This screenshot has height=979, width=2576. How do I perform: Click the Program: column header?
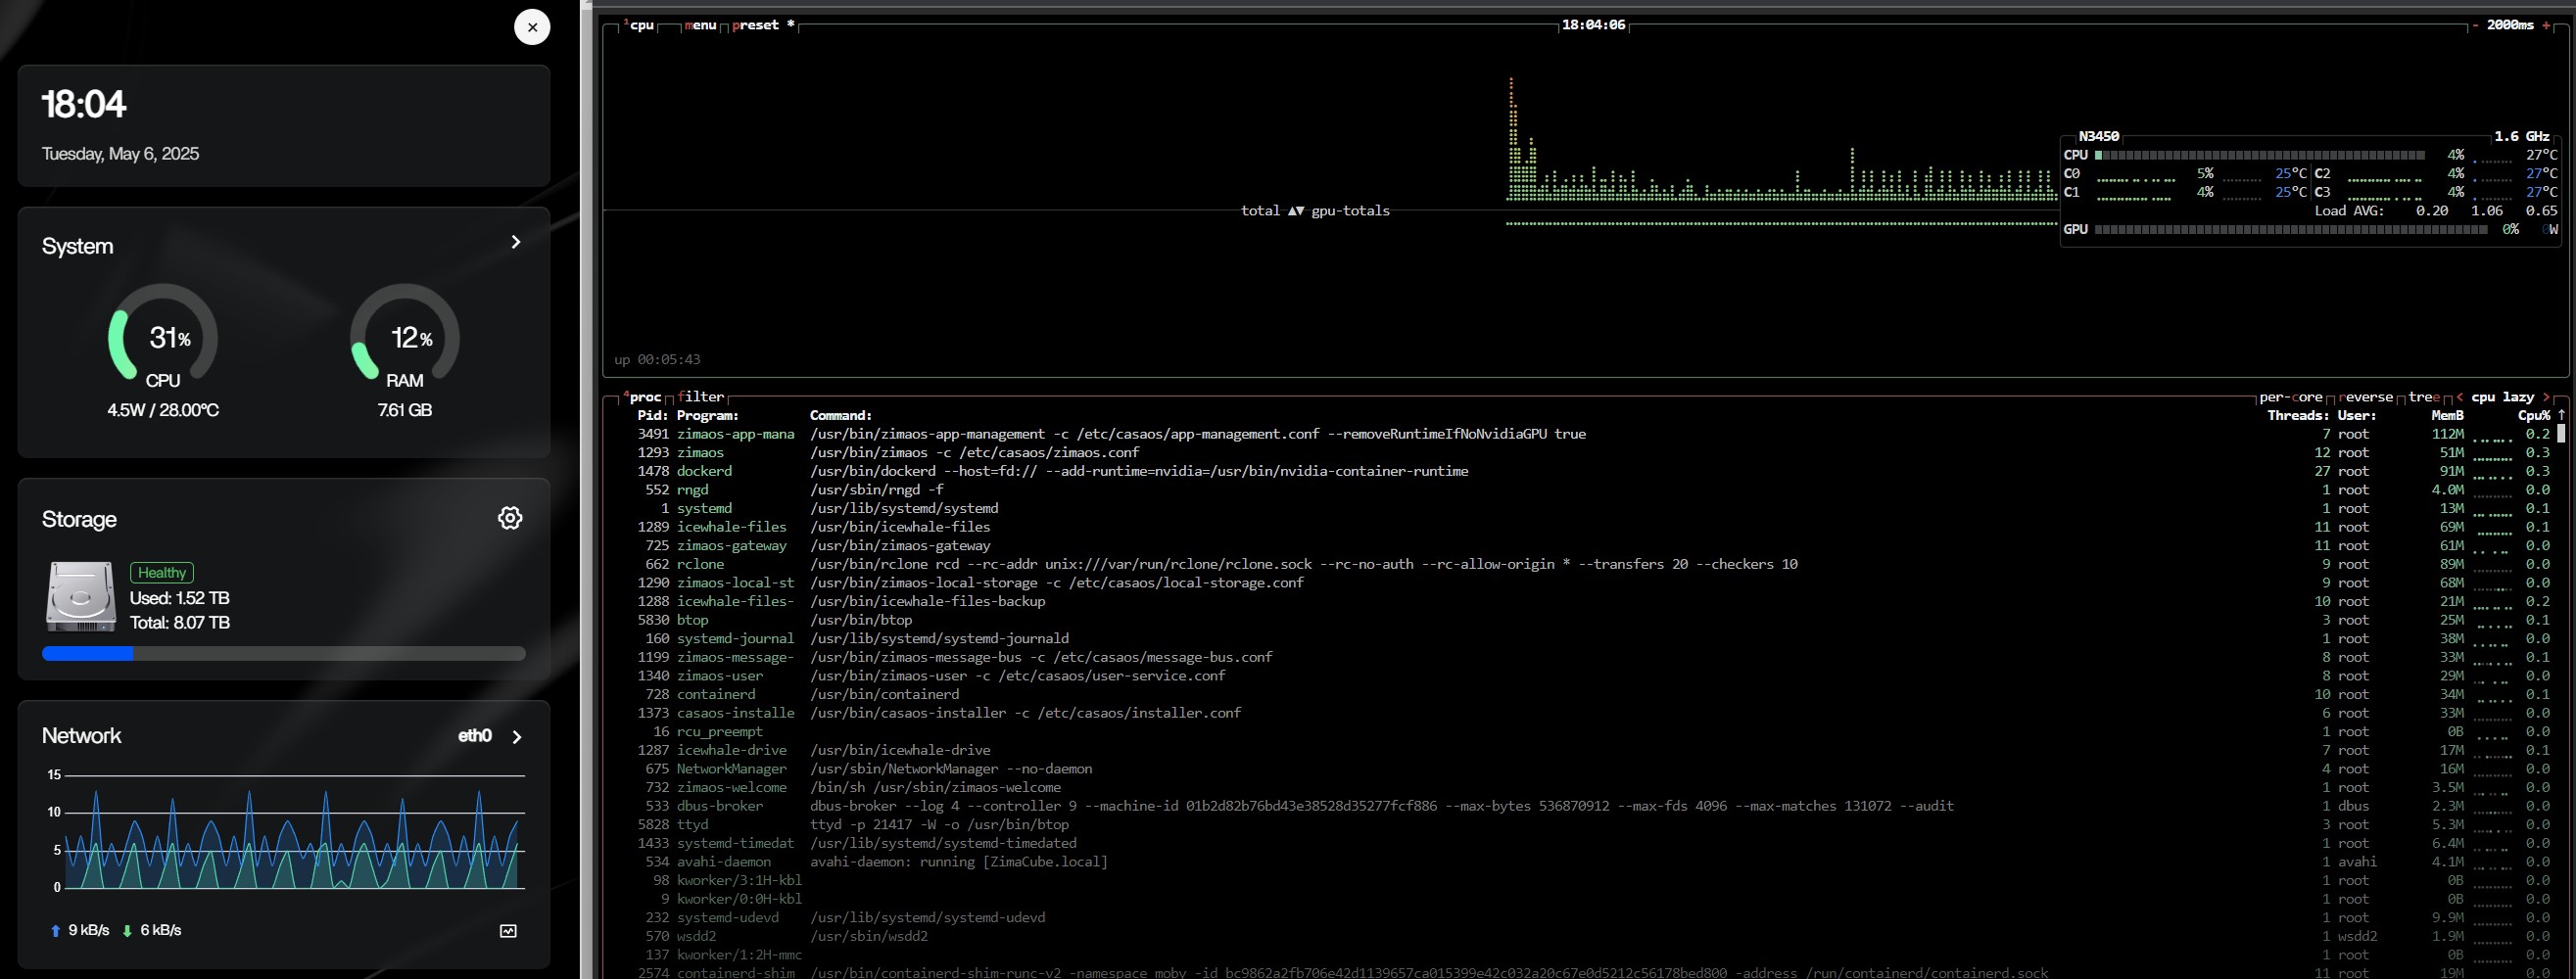[708, 415]
